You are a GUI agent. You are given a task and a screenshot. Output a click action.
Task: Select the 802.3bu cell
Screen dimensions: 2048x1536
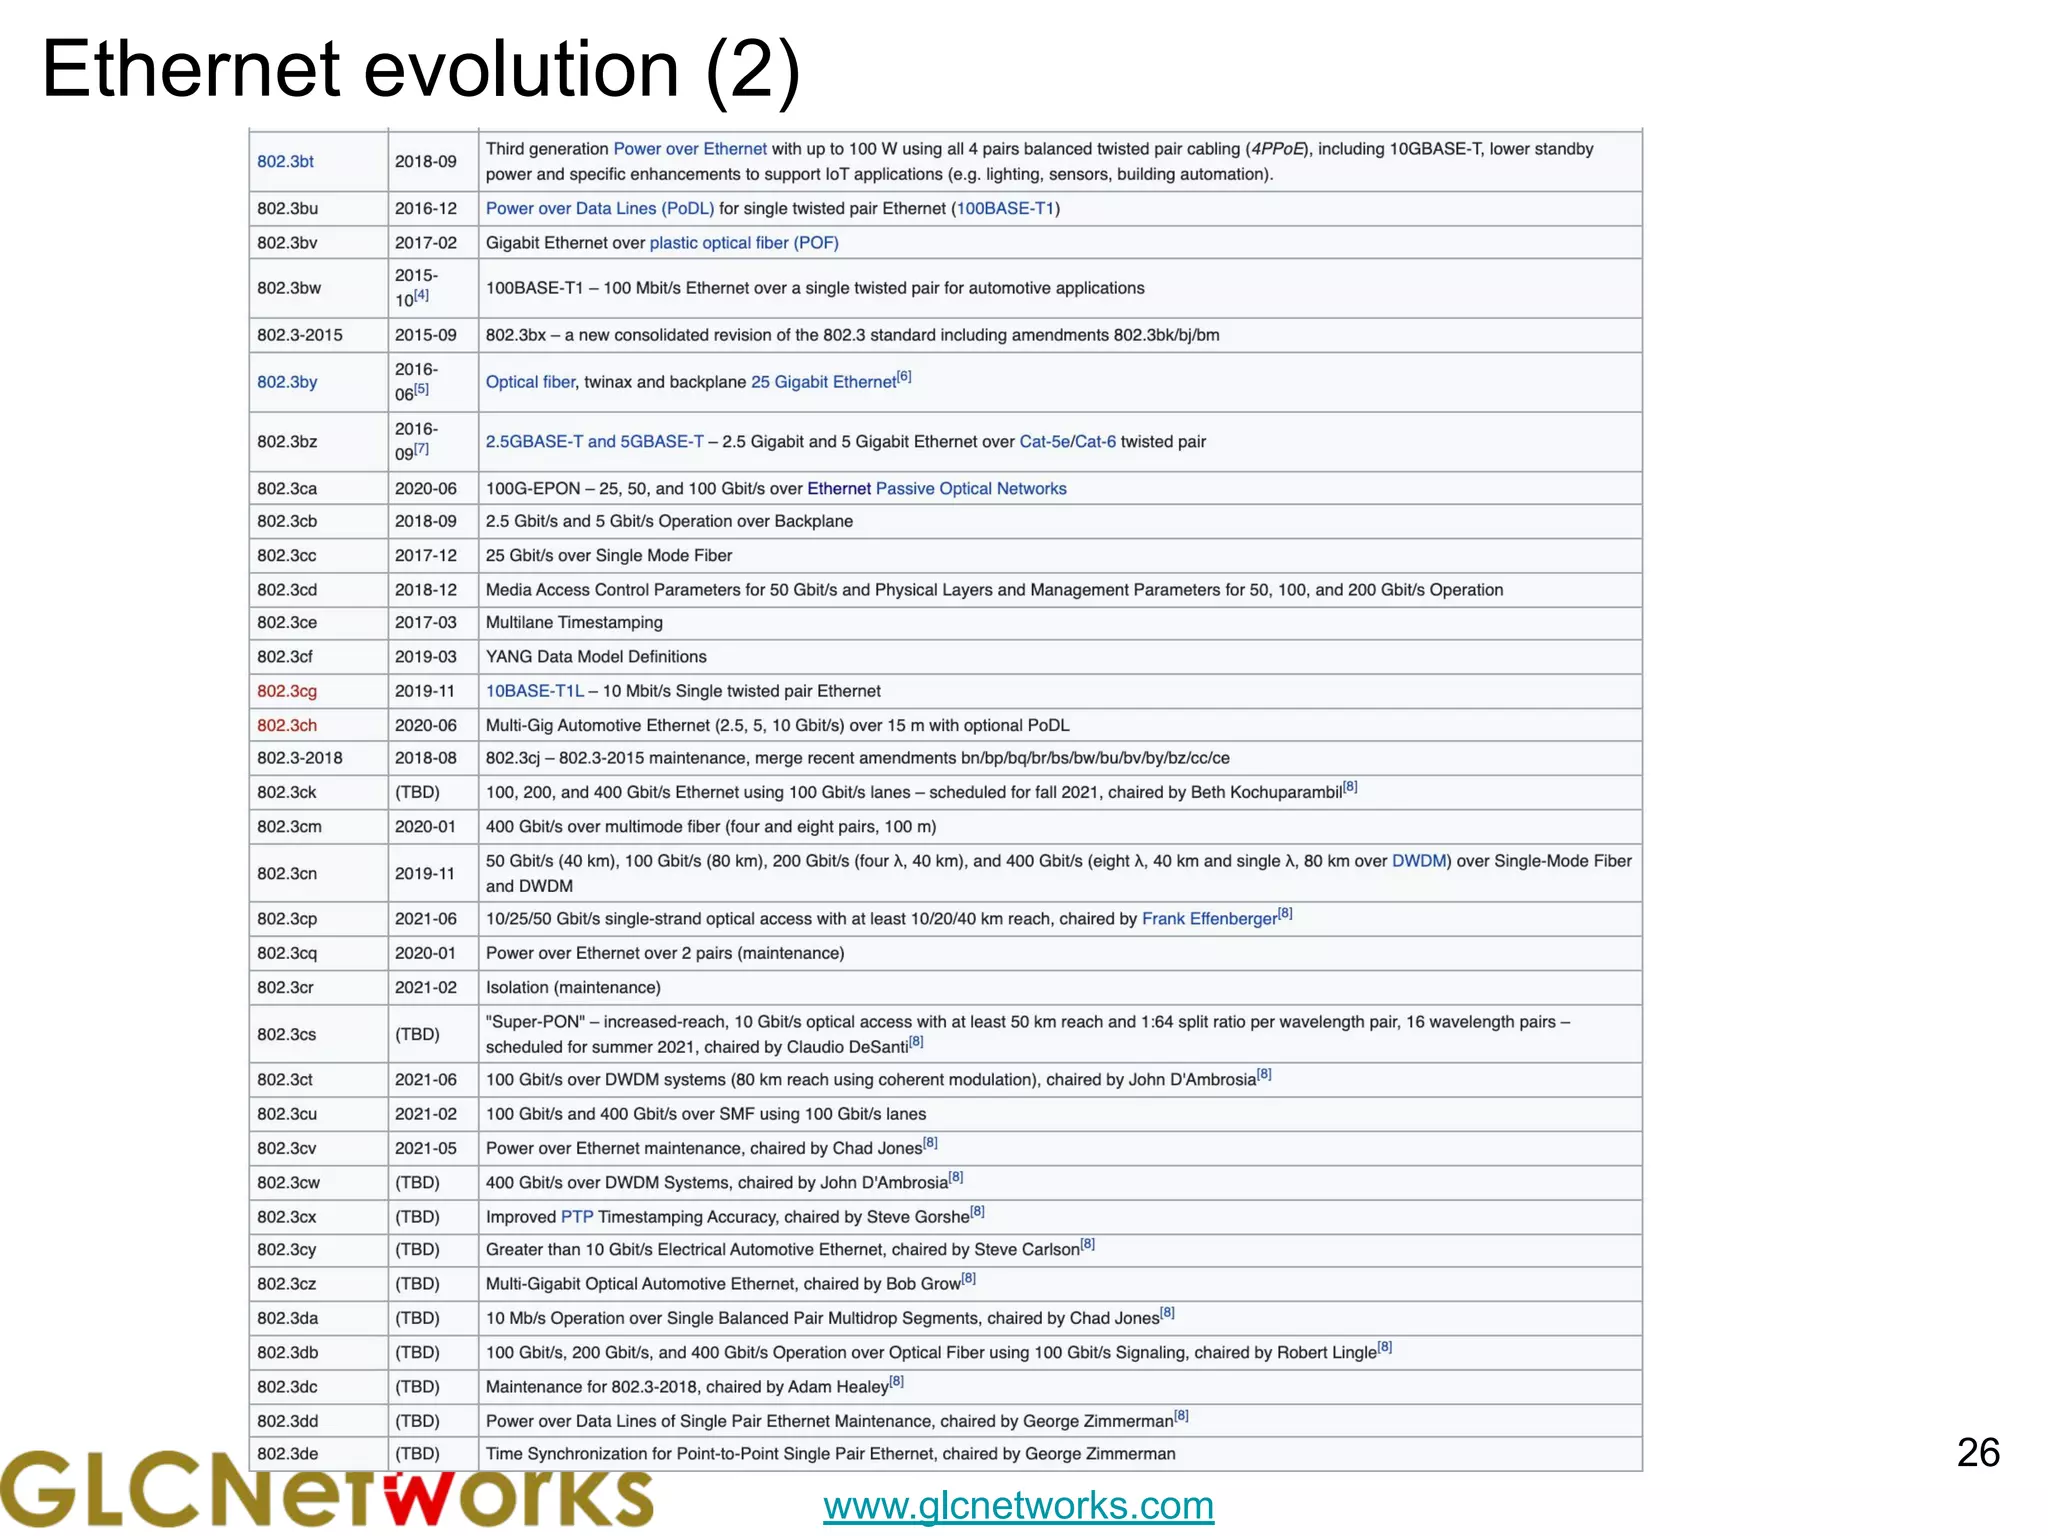(318, 208)
